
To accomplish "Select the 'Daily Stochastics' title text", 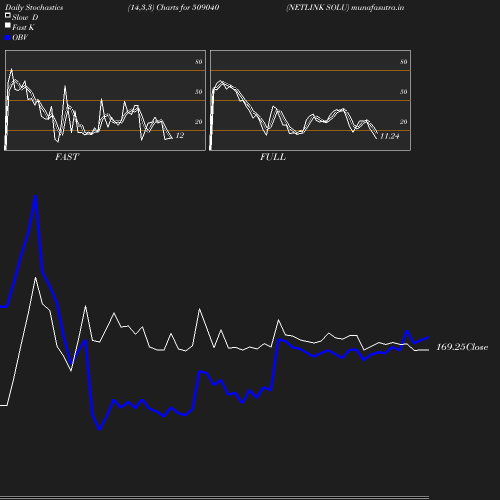I will [34, 8].
